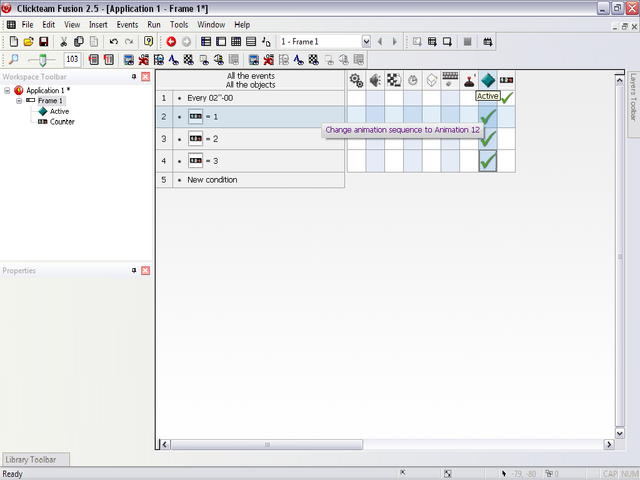Run application with the calendar-like icon at toolbar end
The image size is (640, 480).
(x=487, y=42)
